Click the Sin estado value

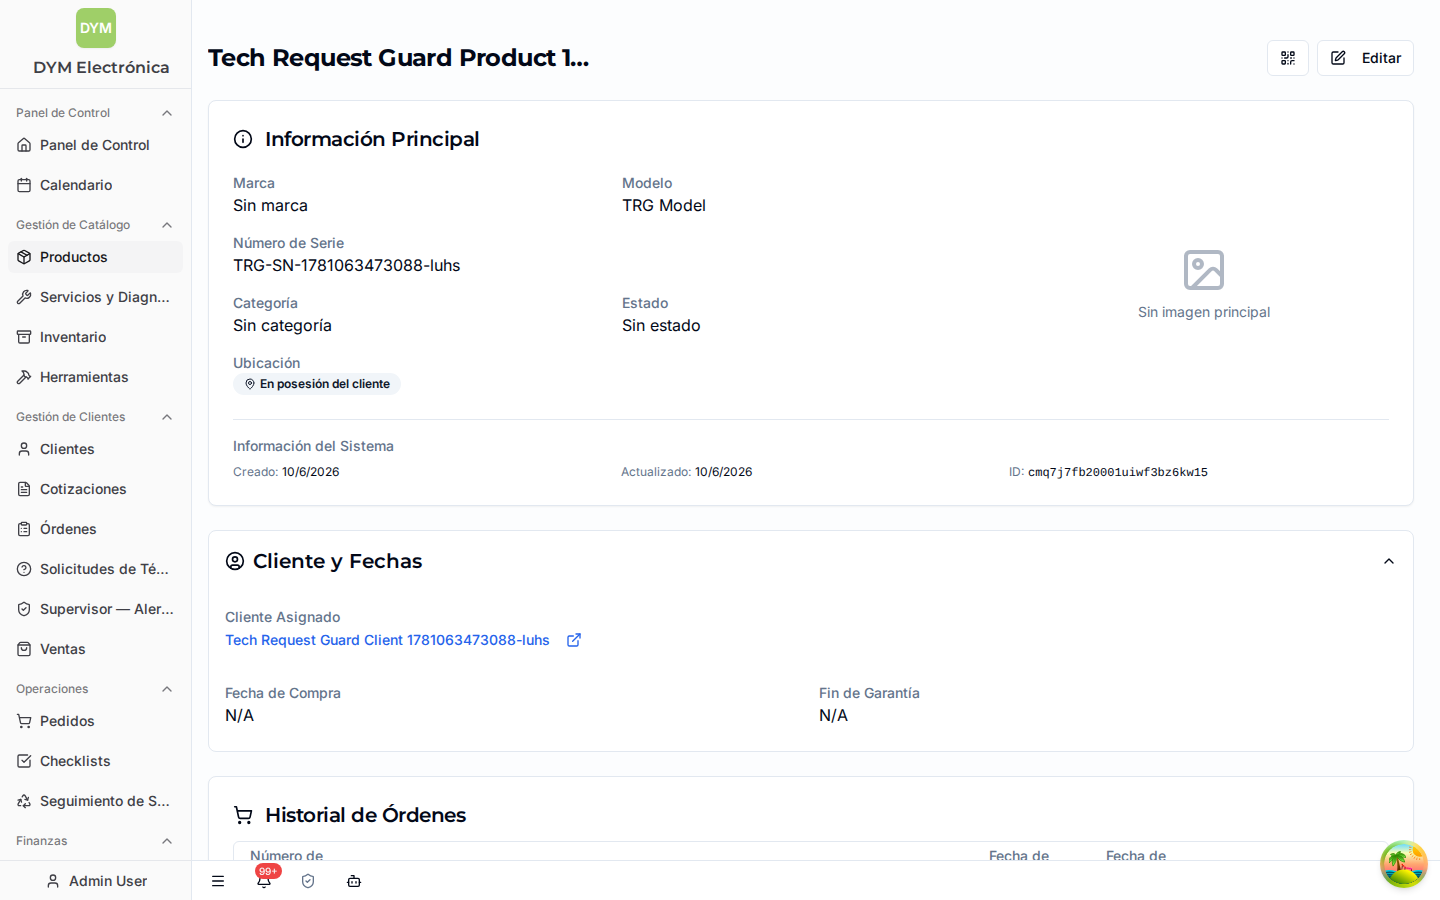click(661, 325)
